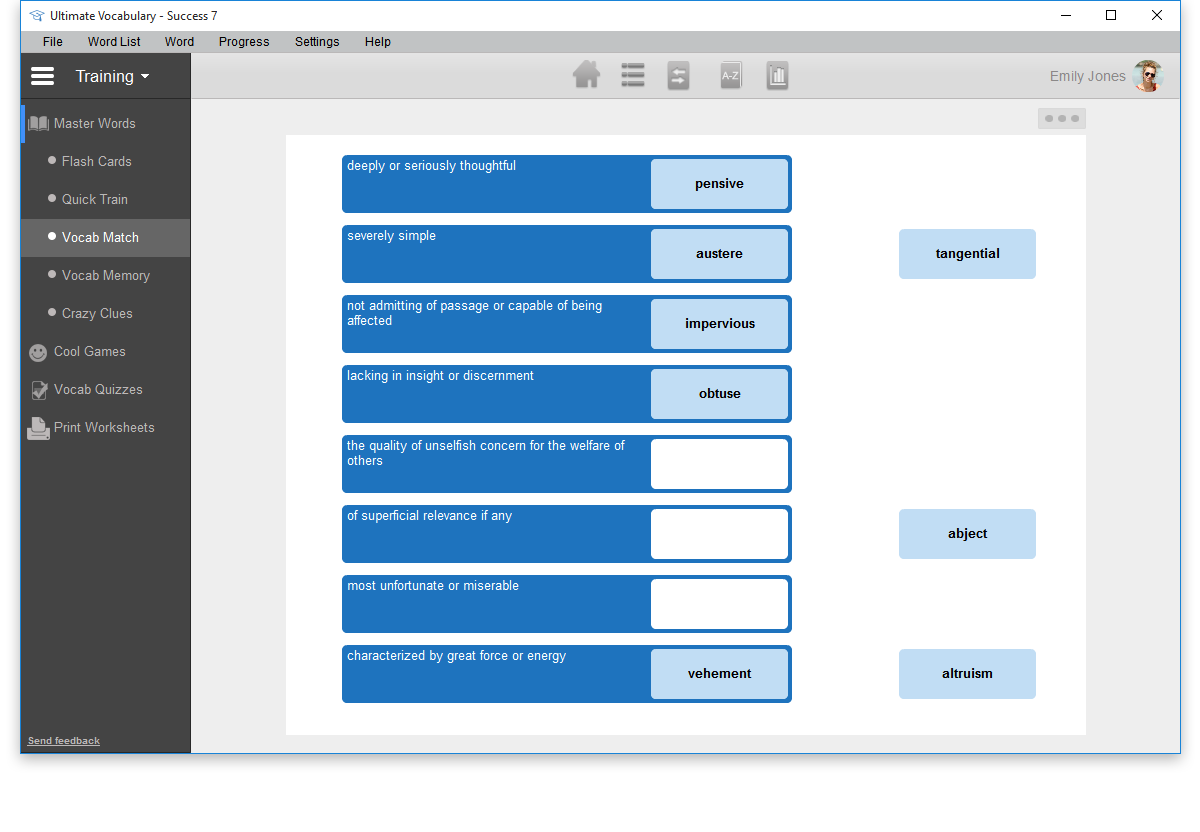
Task: Open the A-Z dictionary icon
Action: click(731, 76)
